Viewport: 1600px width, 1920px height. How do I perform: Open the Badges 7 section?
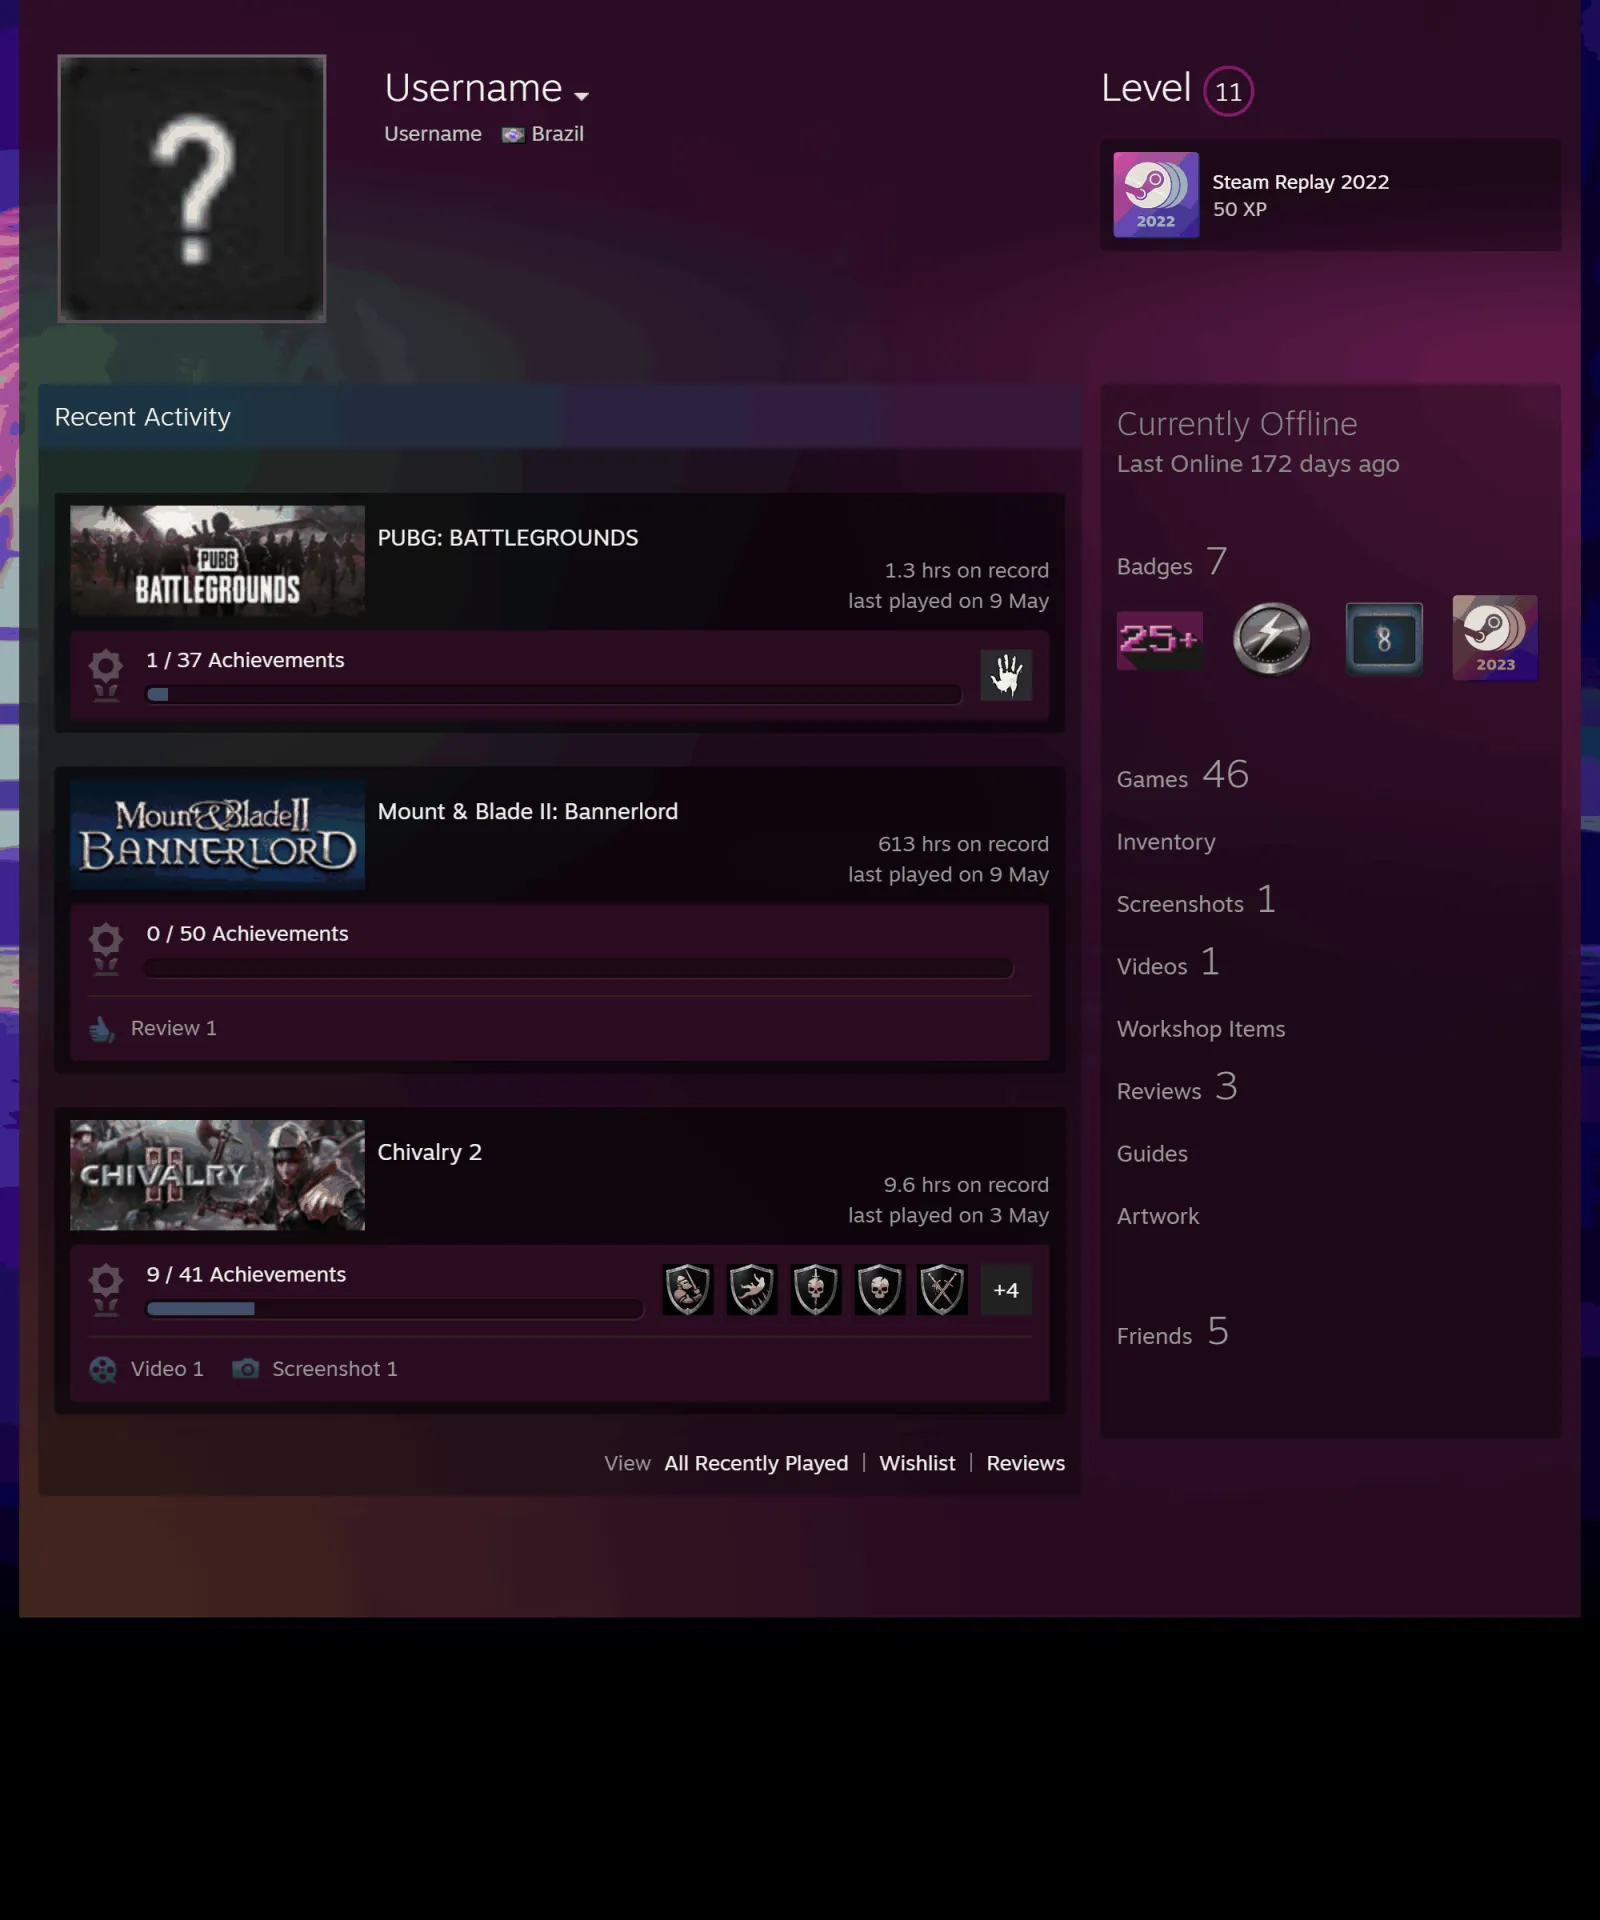[x=1172, y=563]
